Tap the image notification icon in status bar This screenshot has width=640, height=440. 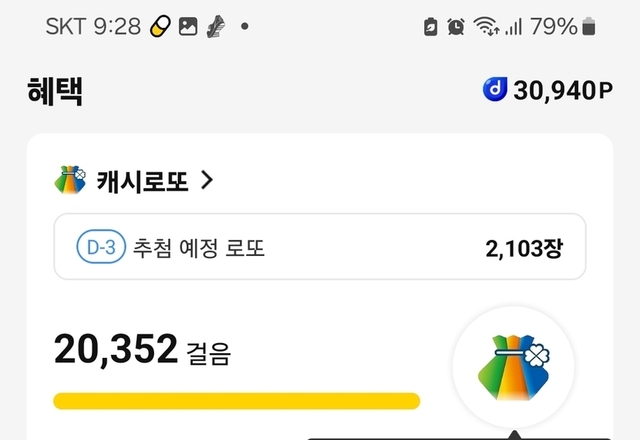[187, 27]
